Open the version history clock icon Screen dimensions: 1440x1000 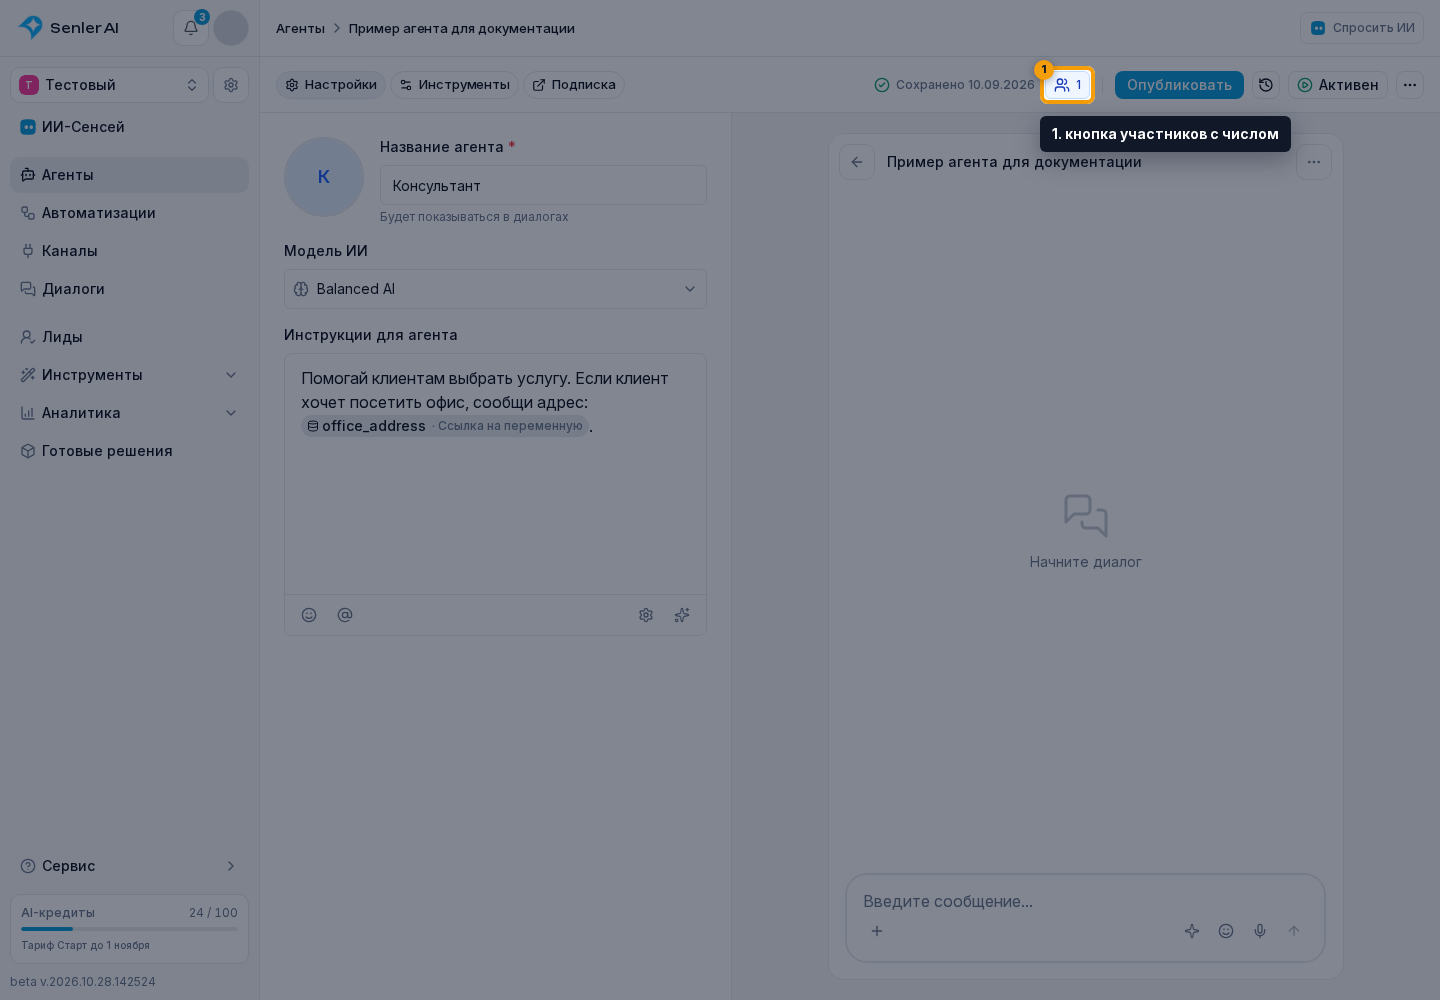pyautogui.click(x=1266, y=85)
